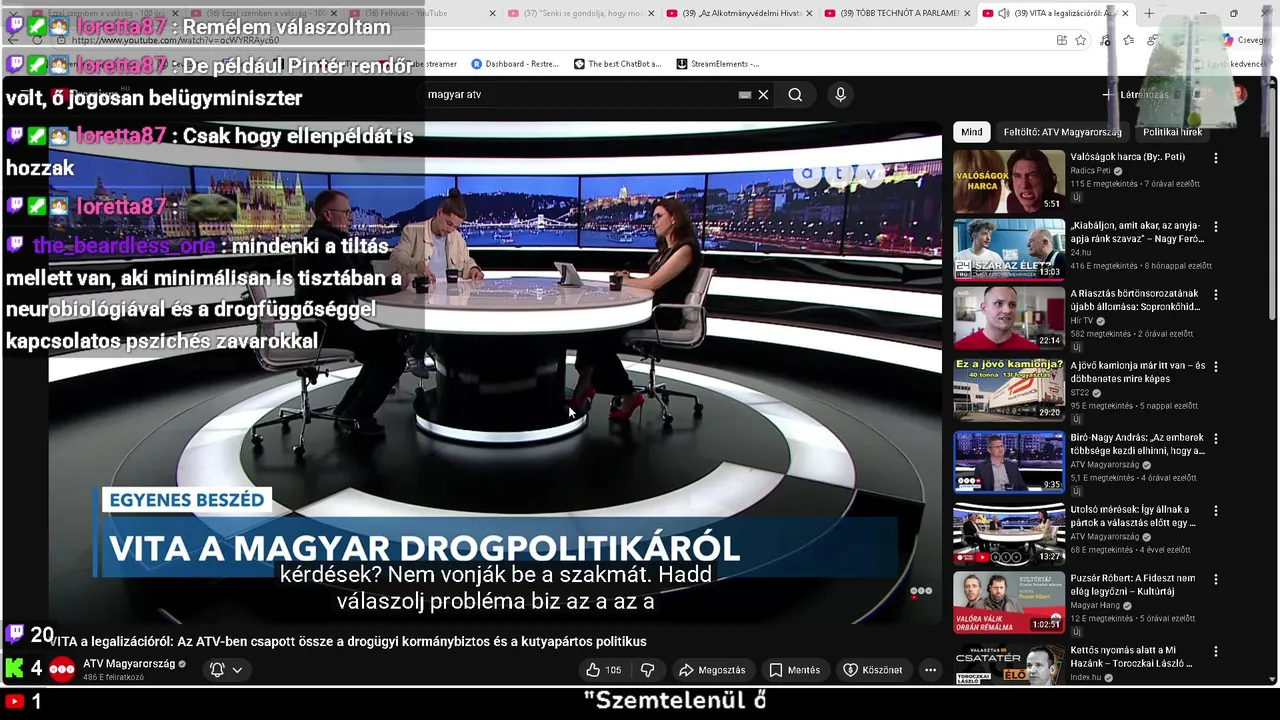
Task: Click the '105' like count
Action: pyautogui.click(x=613, y=670)
